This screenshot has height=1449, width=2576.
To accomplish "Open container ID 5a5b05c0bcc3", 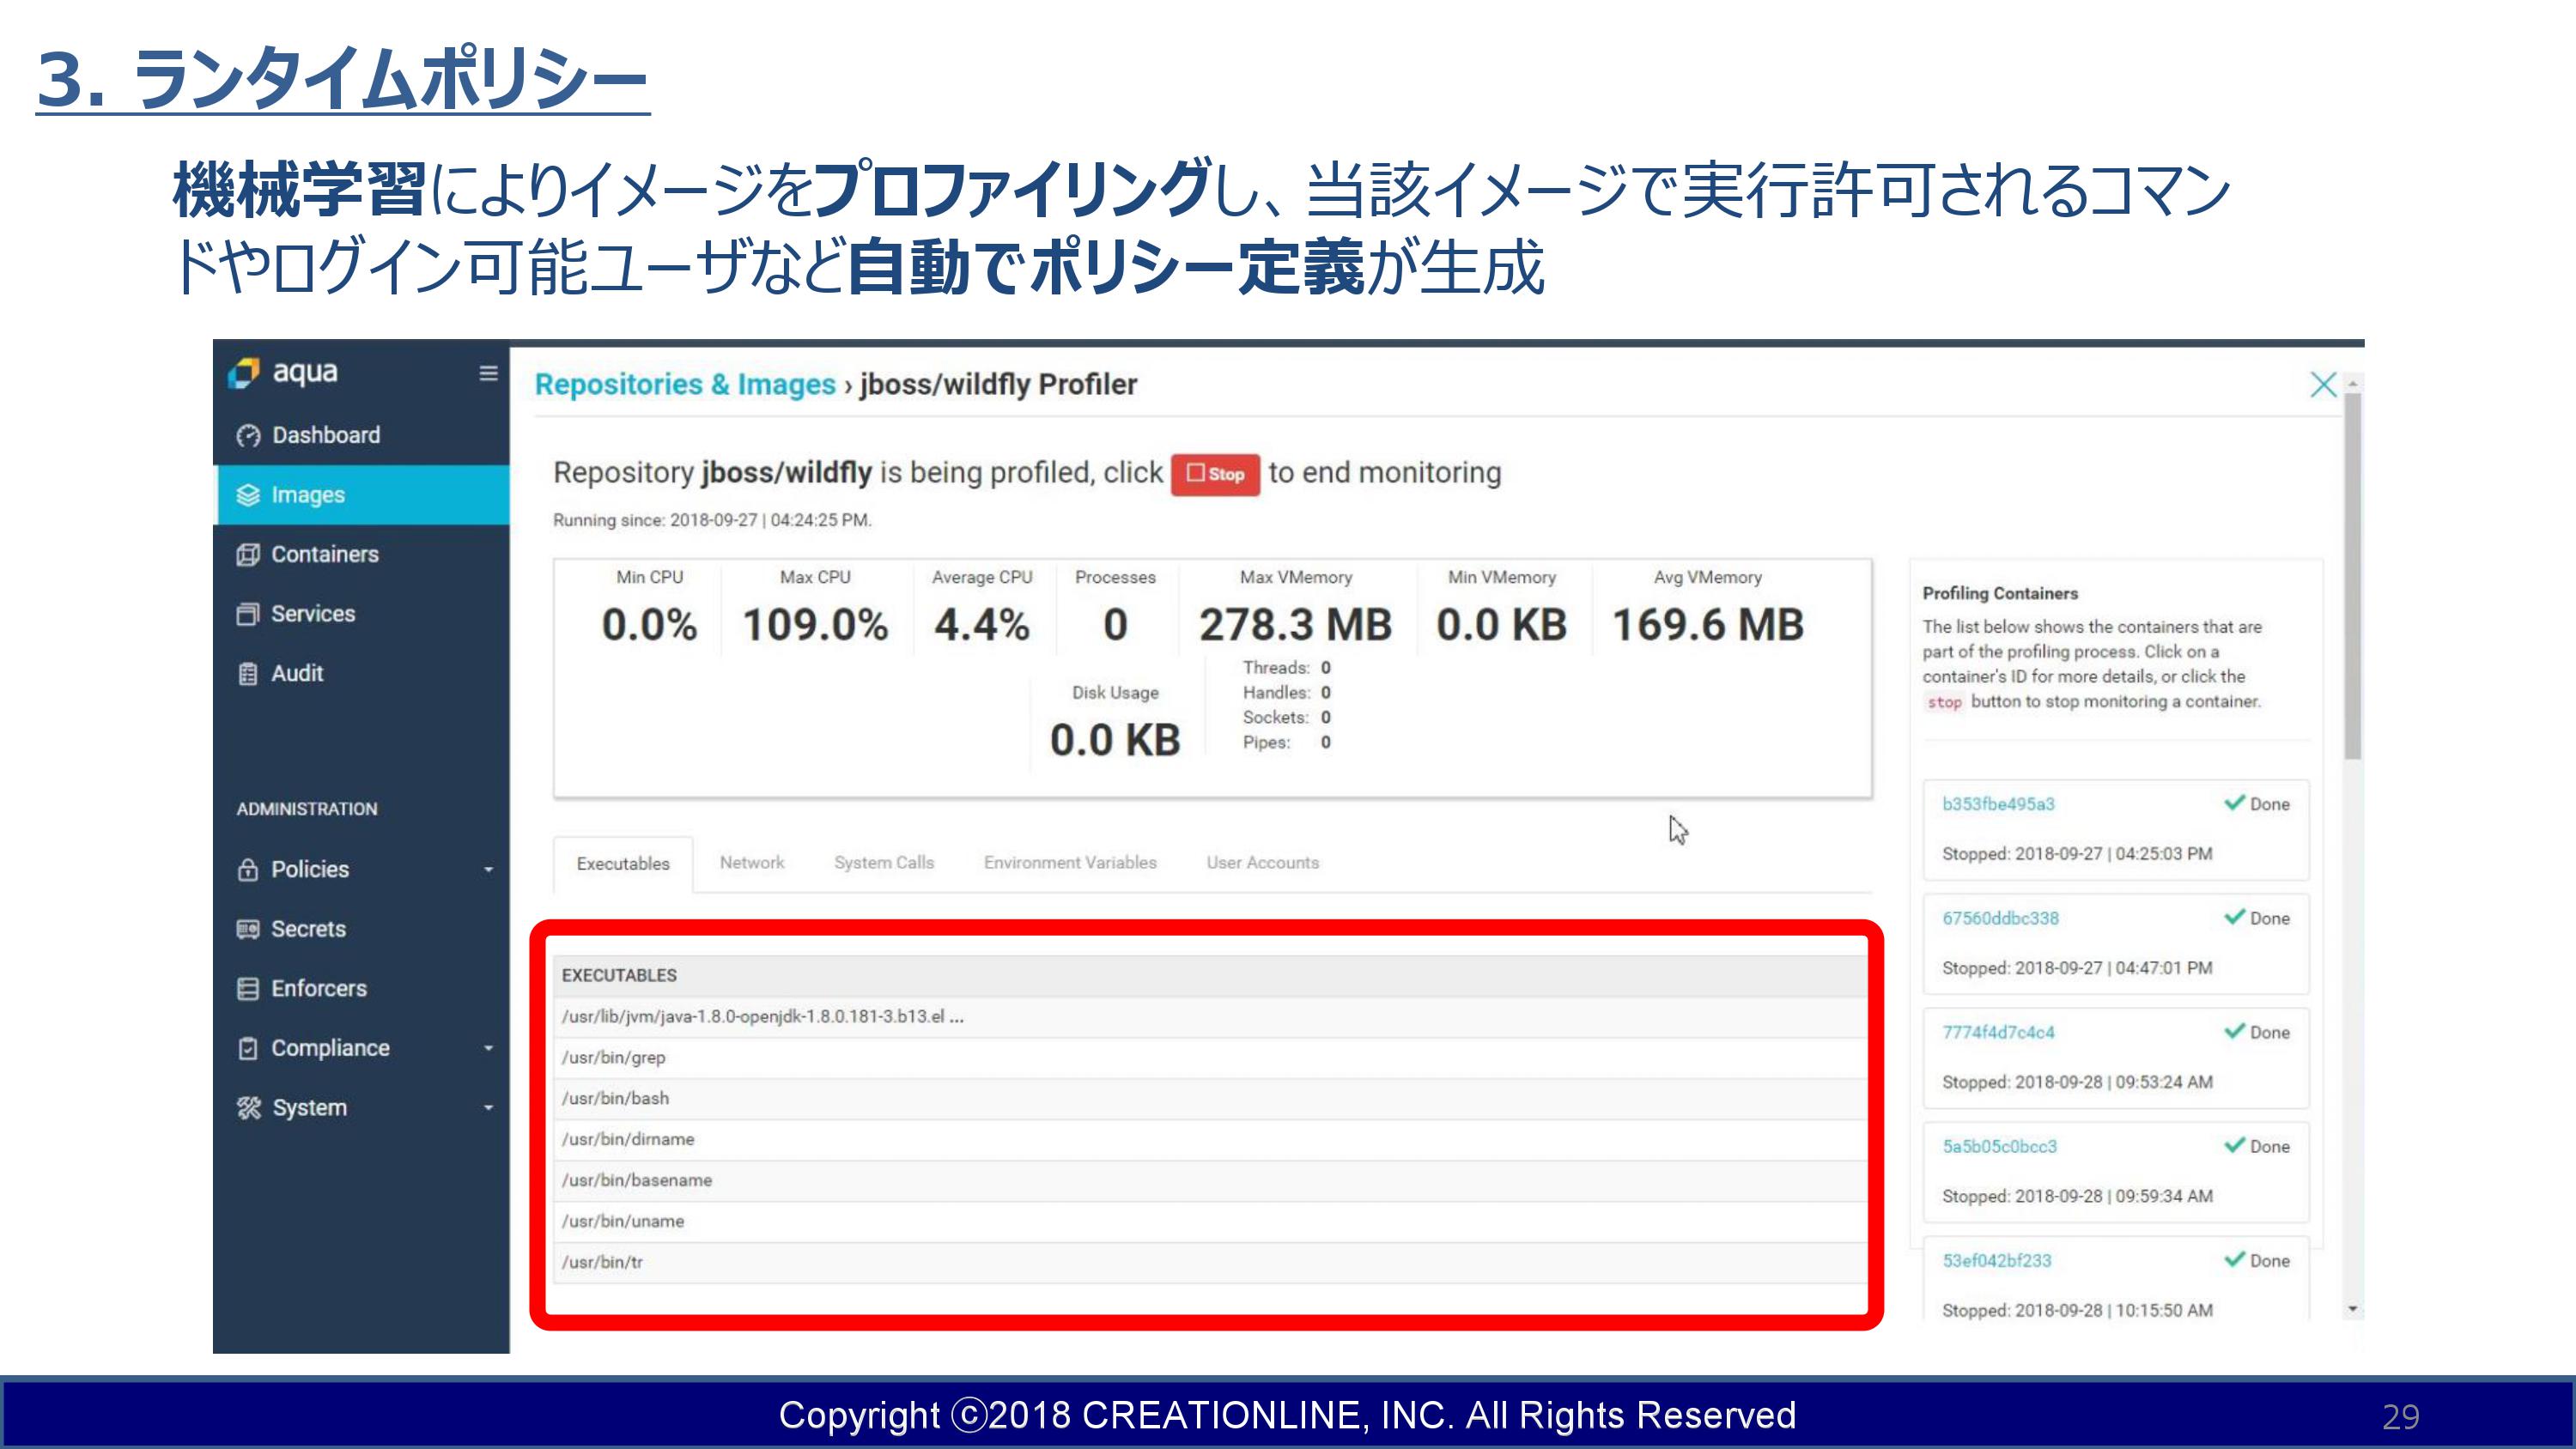I will (x=1999, y=1146).
